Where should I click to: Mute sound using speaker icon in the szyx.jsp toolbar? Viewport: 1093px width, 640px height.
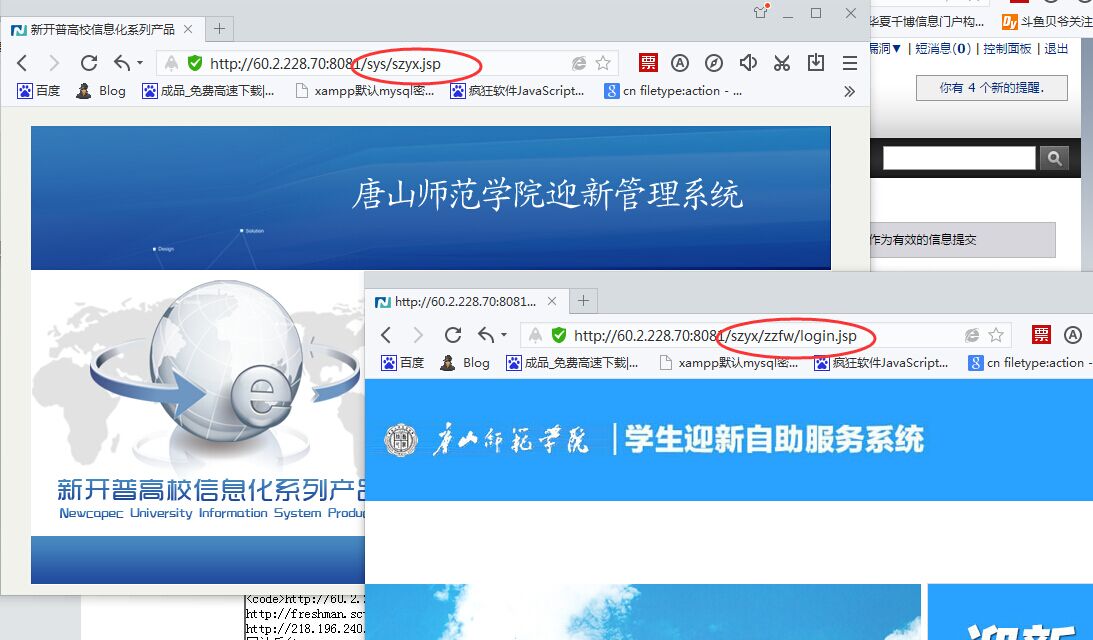pyautogui.click(x=748, y=63)
